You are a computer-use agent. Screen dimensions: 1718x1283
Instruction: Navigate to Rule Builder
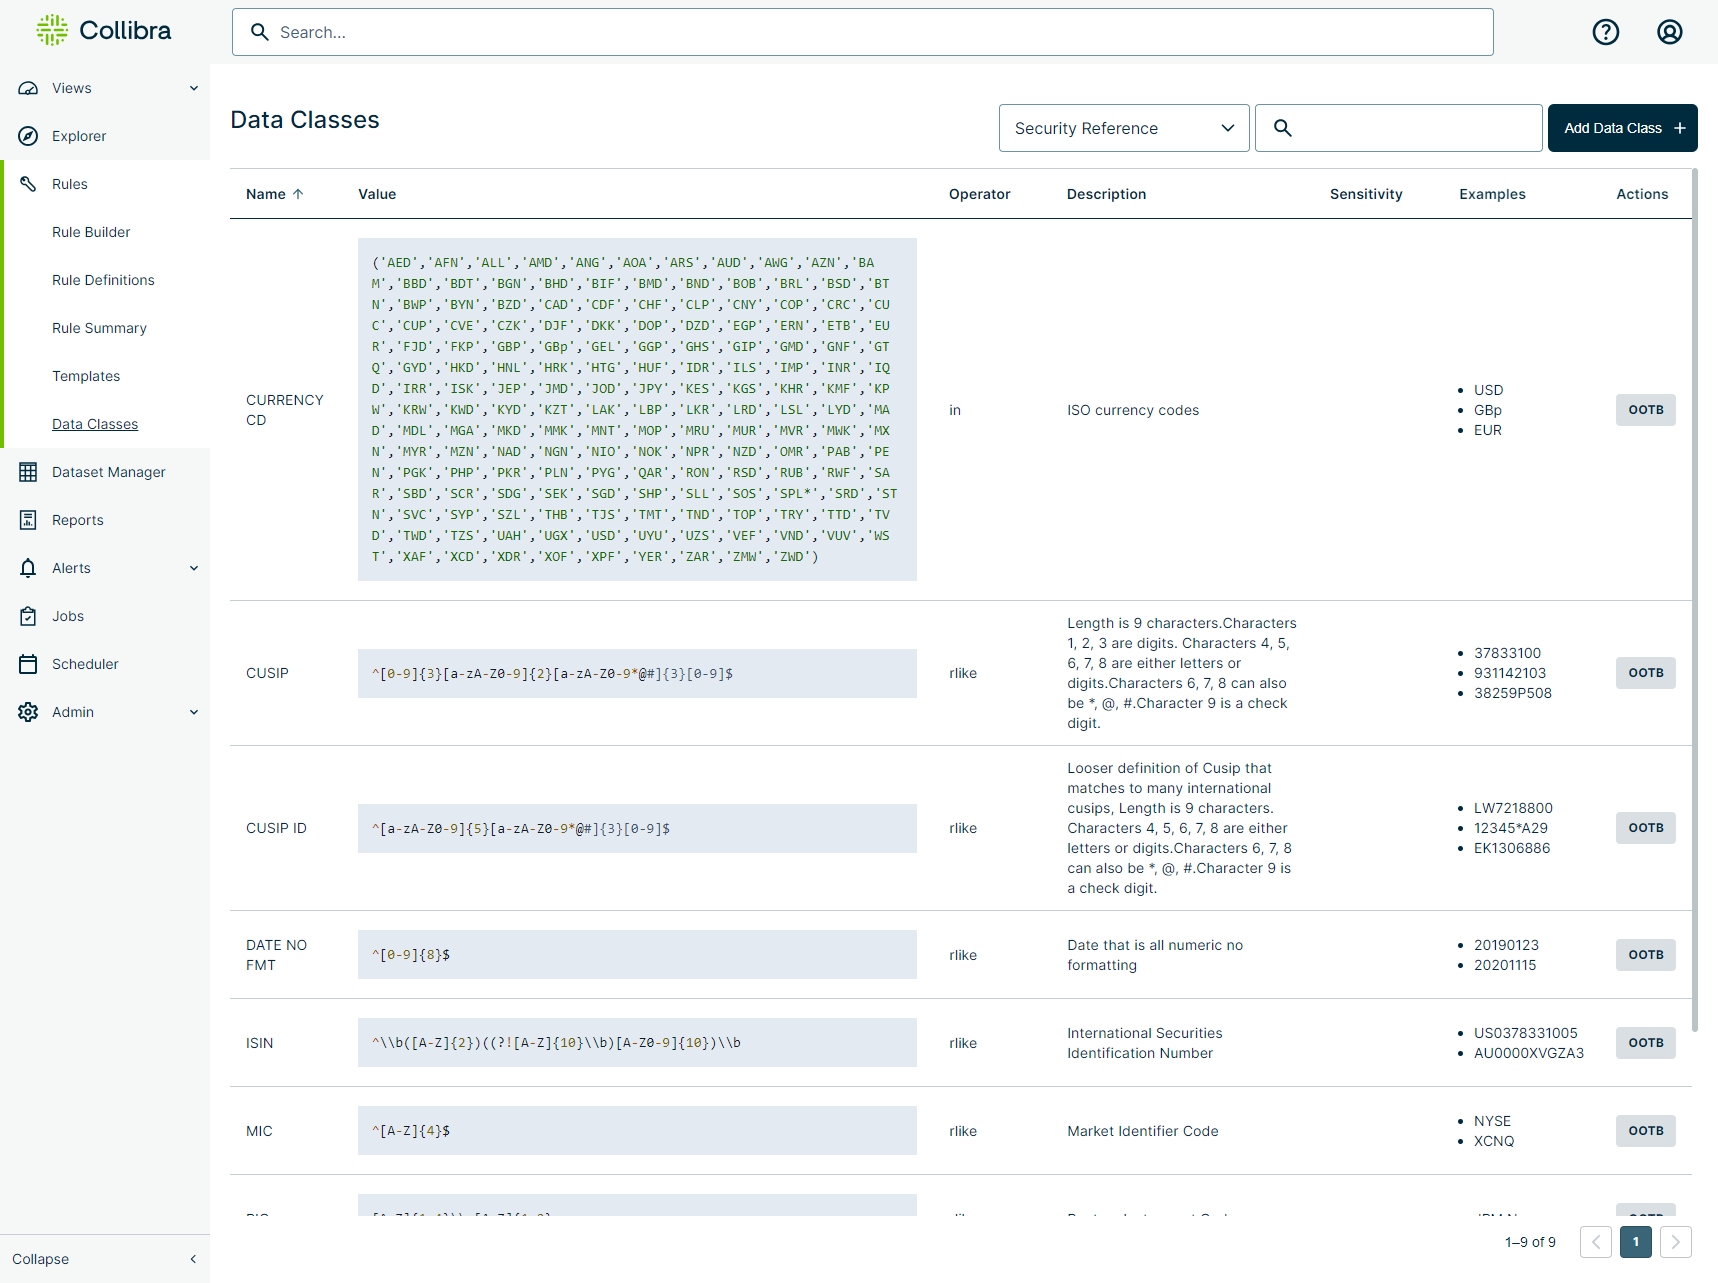click(91, 232)
